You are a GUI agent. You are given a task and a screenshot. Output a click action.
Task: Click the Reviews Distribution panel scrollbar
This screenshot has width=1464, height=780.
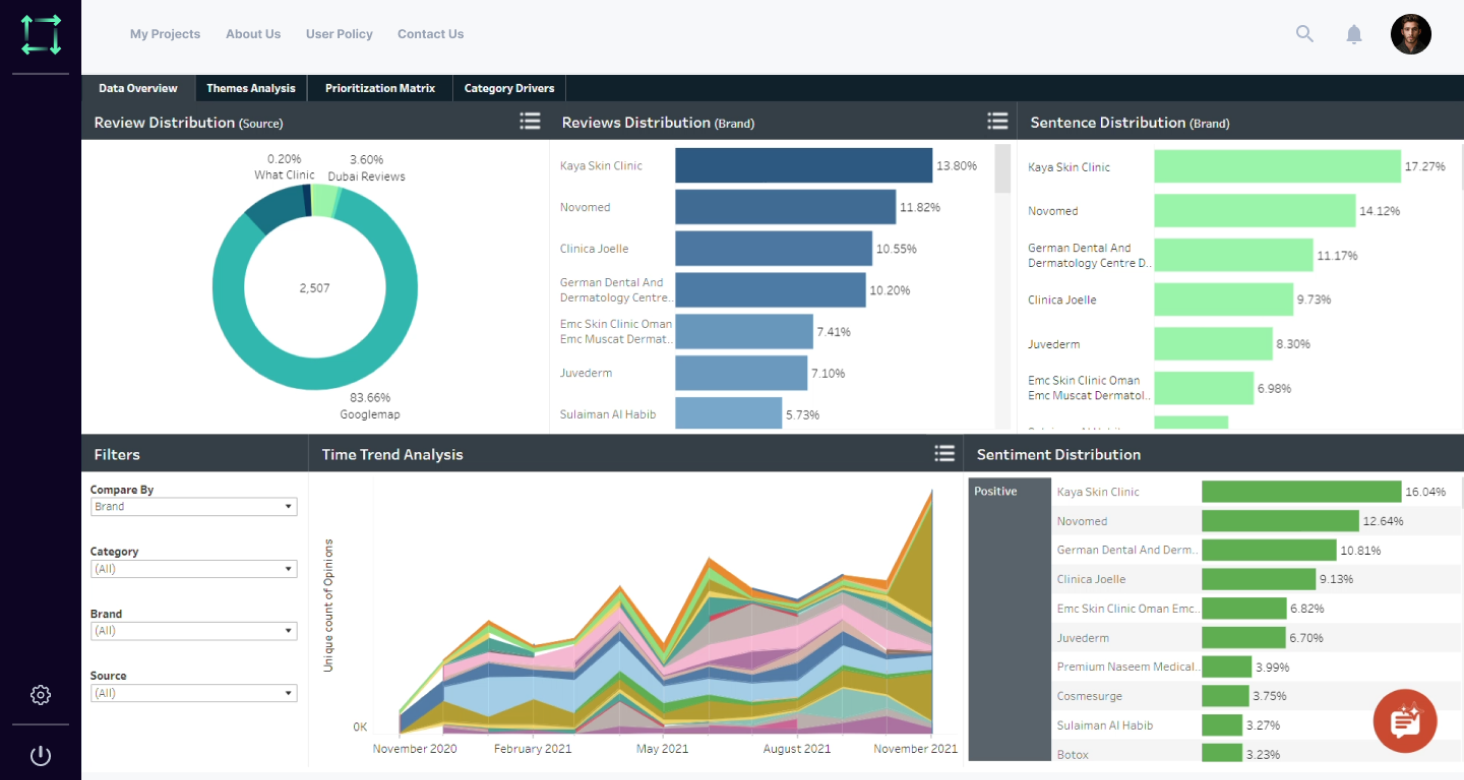point(1002,168)
